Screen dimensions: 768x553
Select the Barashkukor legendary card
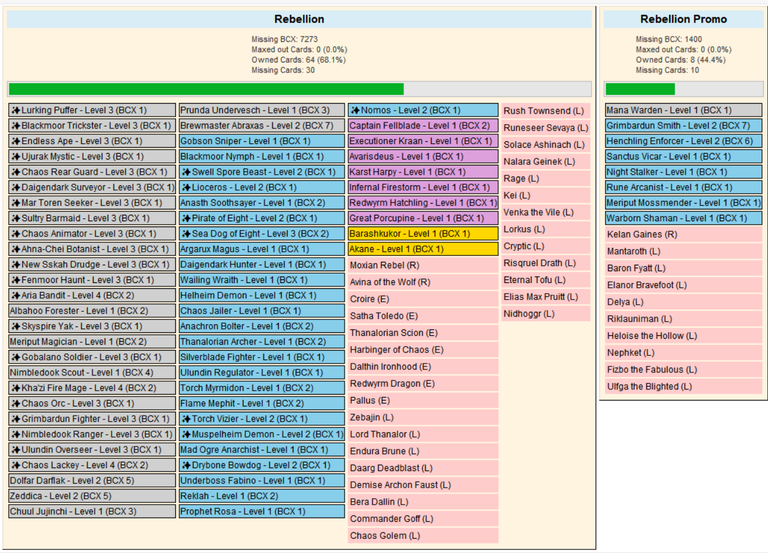tap(423, 234)
